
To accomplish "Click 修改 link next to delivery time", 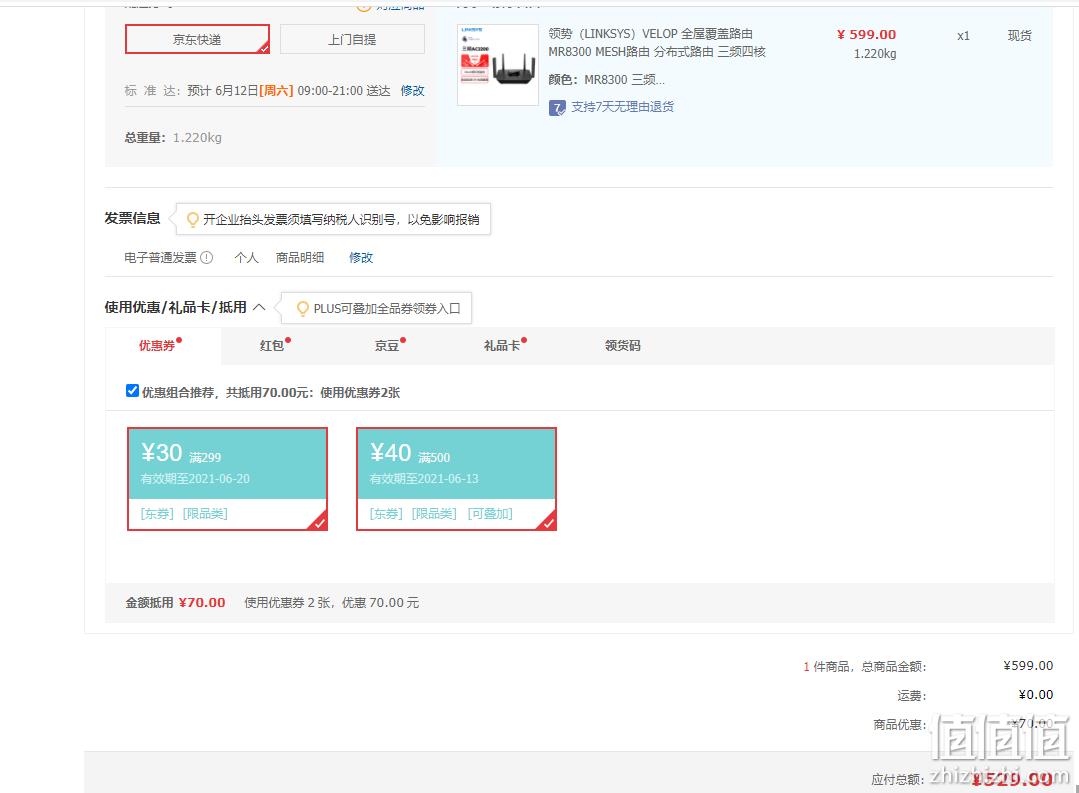I will click(412, 91).
